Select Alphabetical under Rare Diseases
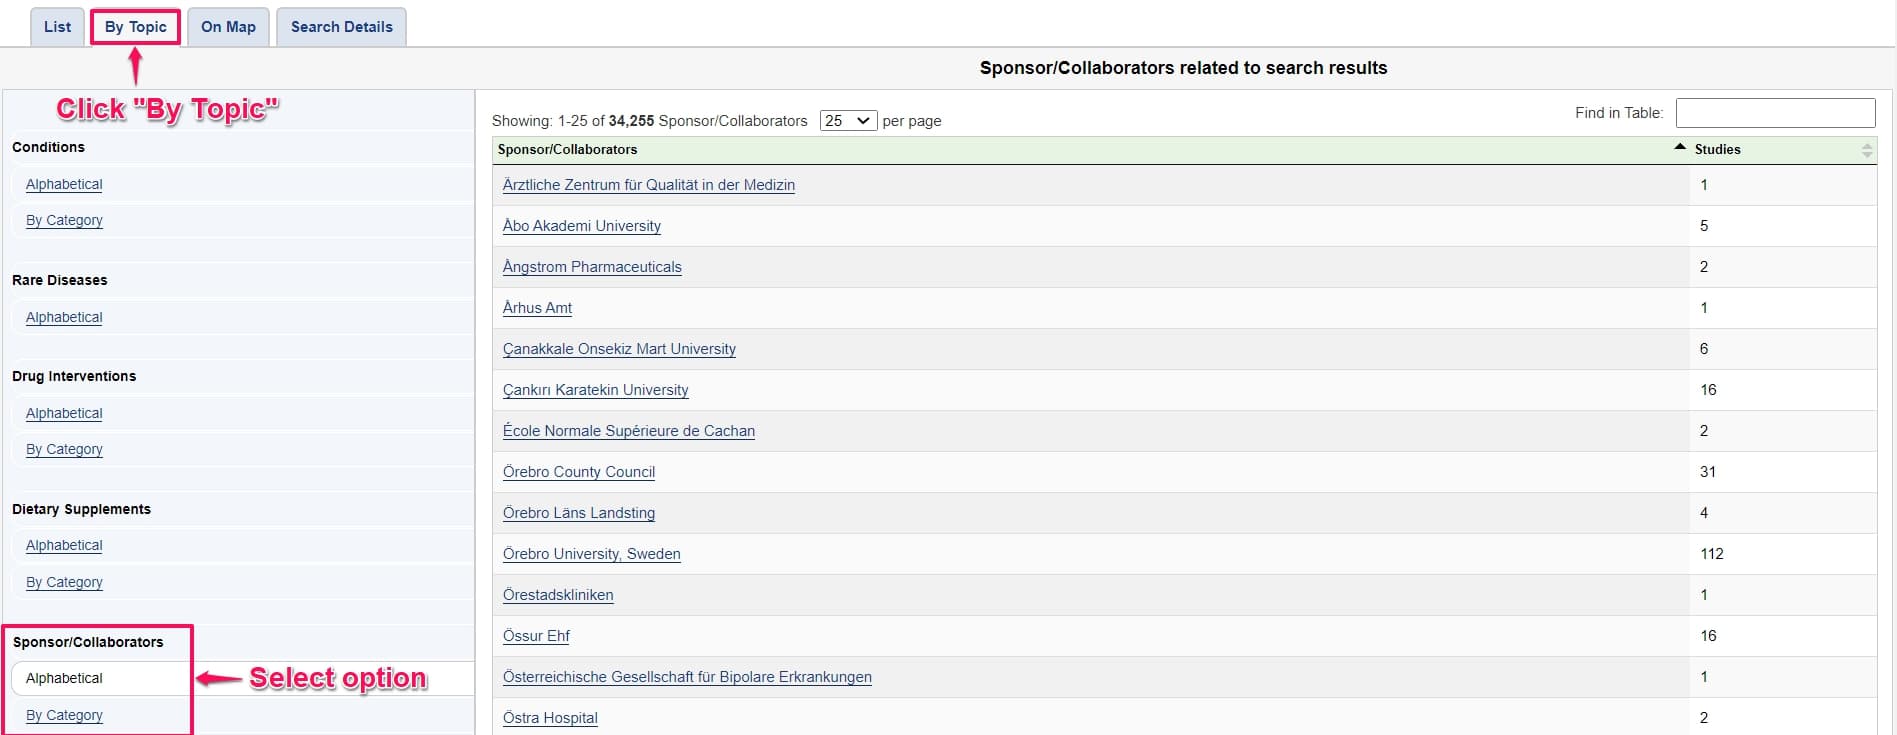The width and height of the screenshot is (1897, 735). 64,317
